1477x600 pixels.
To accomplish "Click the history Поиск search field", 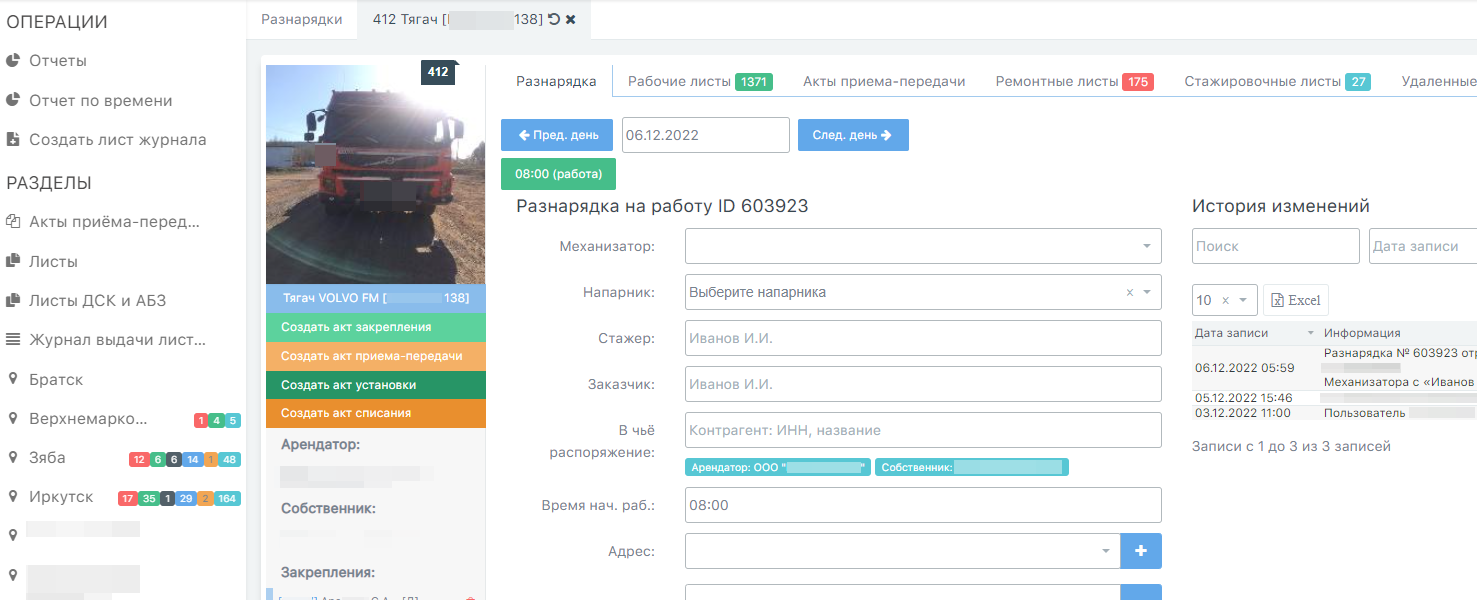I will click(1276, 246).
